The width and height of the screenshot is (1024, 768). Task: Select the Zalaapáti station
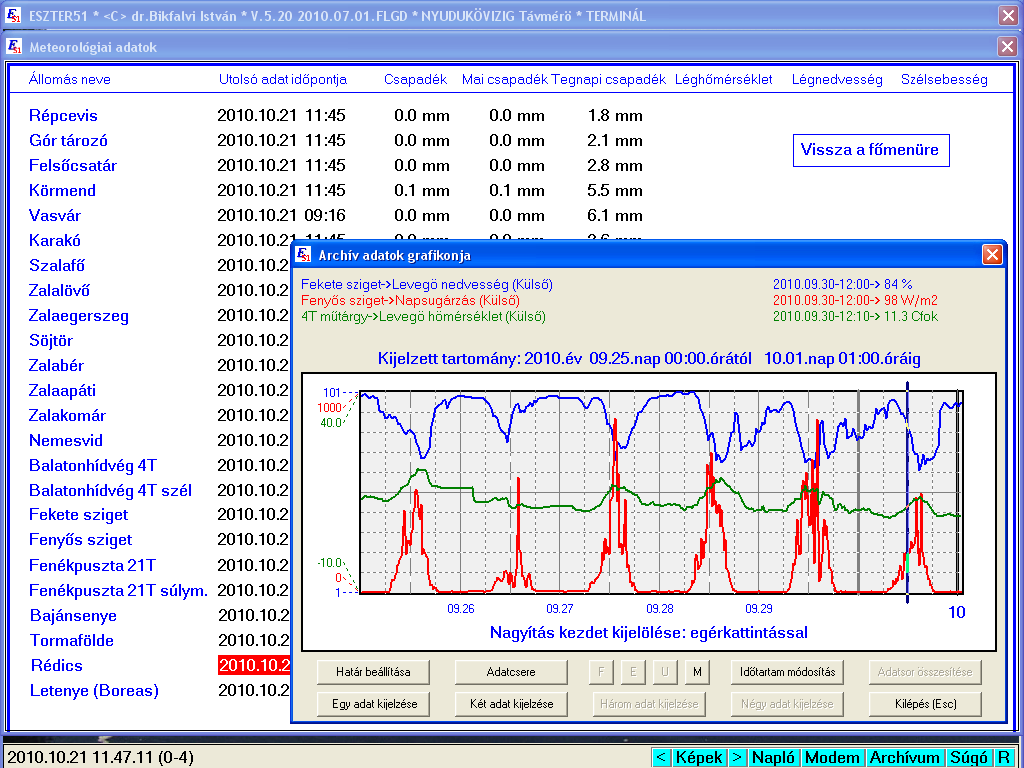click(62, 391)
